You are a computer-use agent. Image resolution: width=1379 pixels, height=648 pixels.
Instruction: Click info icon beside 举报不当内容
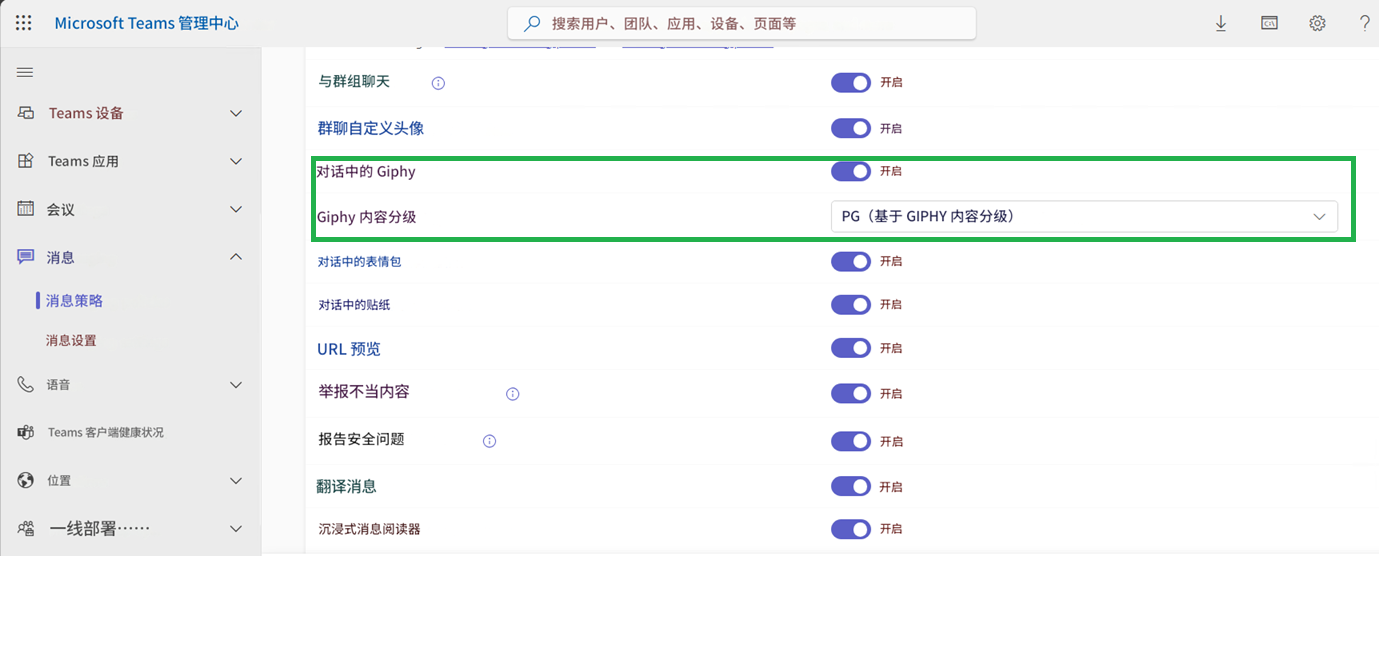[513, 394]
